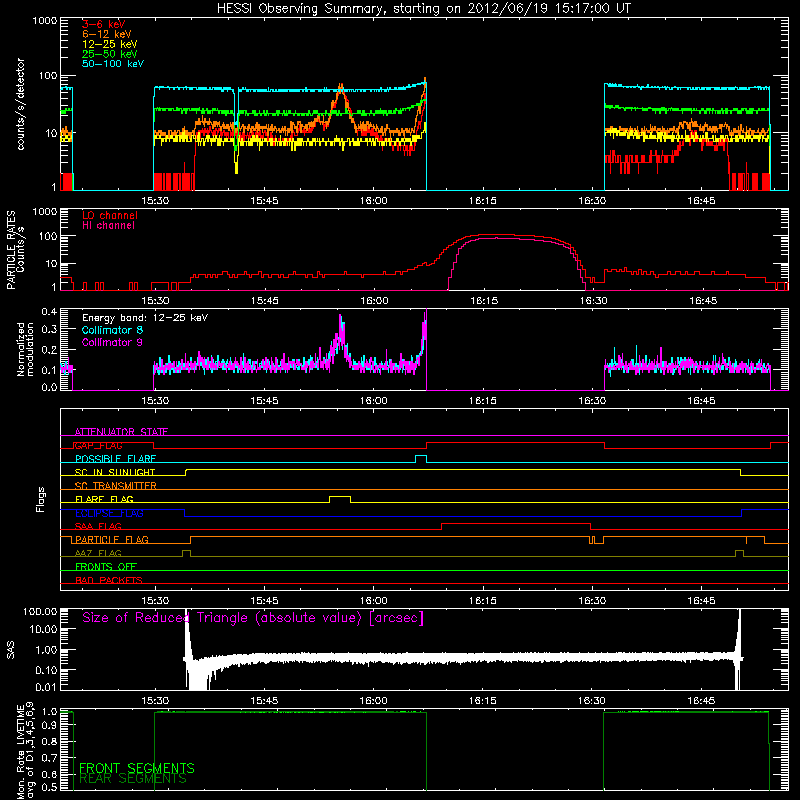This screenshot has height=800, width=800.
Task: Click the 16:15 tick label under flags panel
Action: 483,601
